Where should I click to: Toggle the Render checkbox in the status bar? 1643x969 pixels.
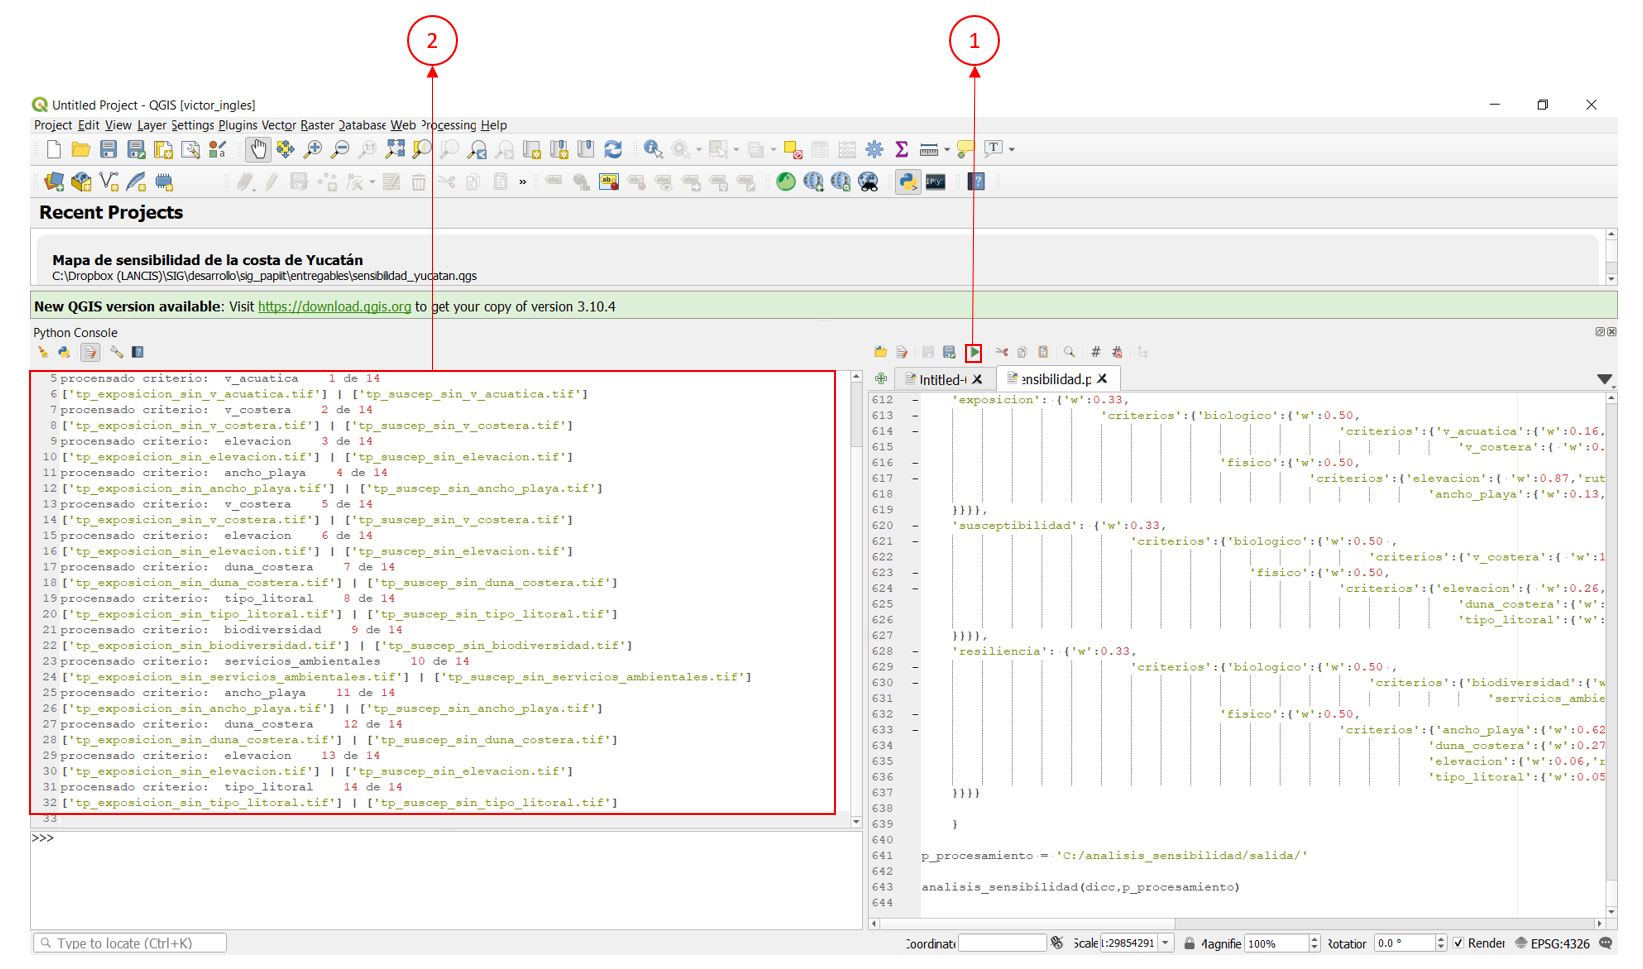coord(1458,943)
